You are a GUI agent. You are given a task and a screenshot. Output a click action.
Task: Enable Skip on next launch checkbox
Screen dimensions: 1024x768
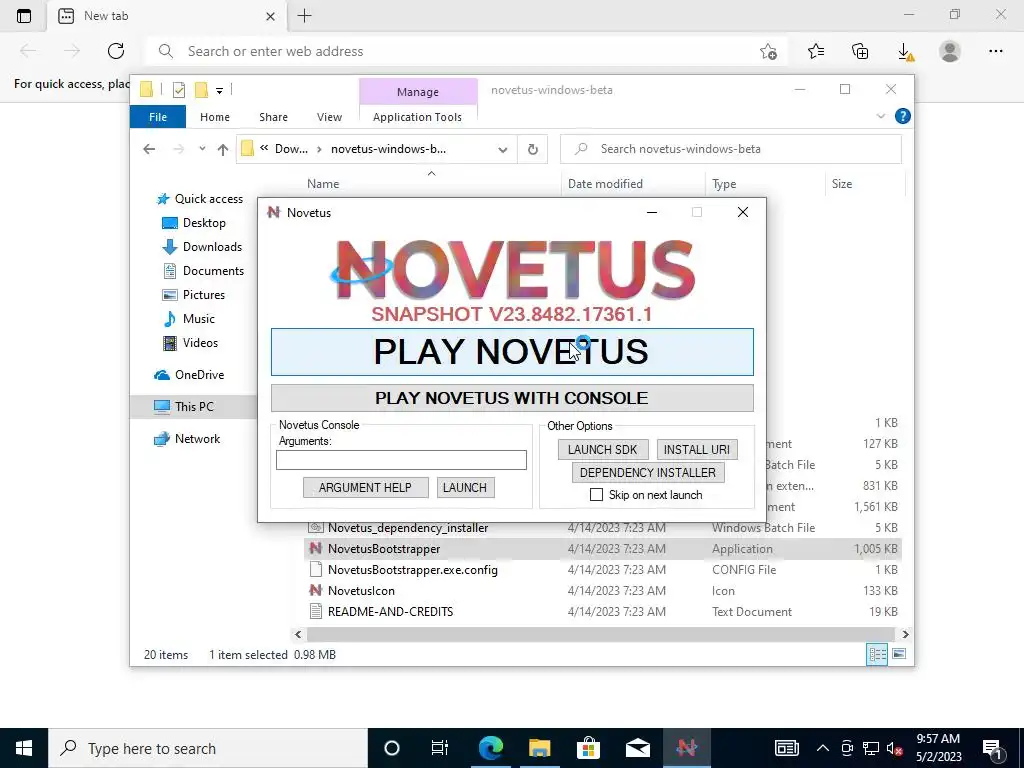coord(596,494)
